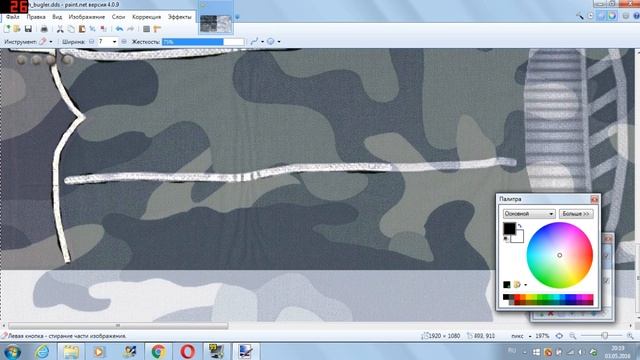Open the Help question mark icon
640x360 pixels.
[x=636, y=16]
